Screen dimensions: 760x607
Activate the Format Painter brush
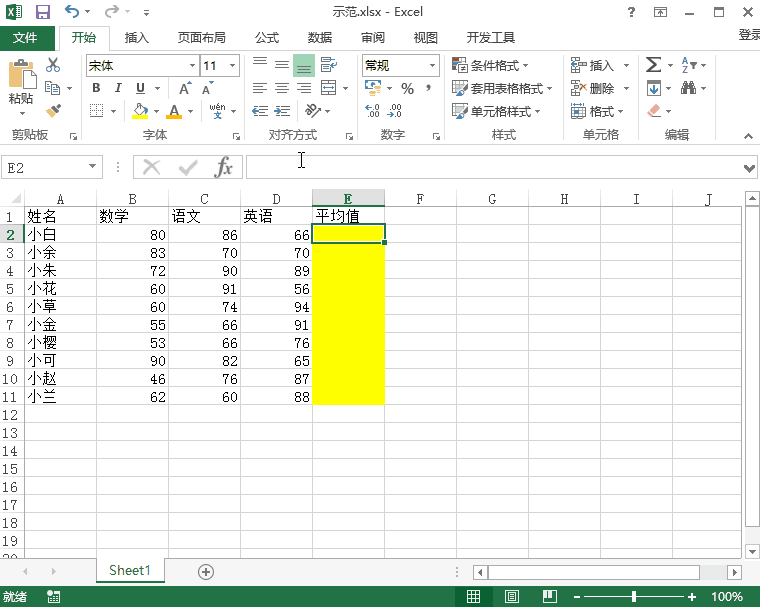coord(53,111)
